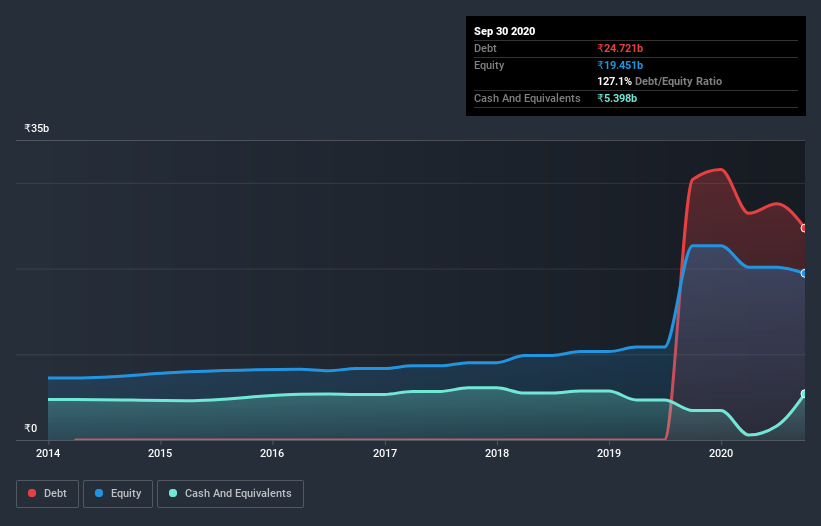This screenshot has width=821, height=526.
Task: Click the 2017 x-axis label
Action: [385, 453]
